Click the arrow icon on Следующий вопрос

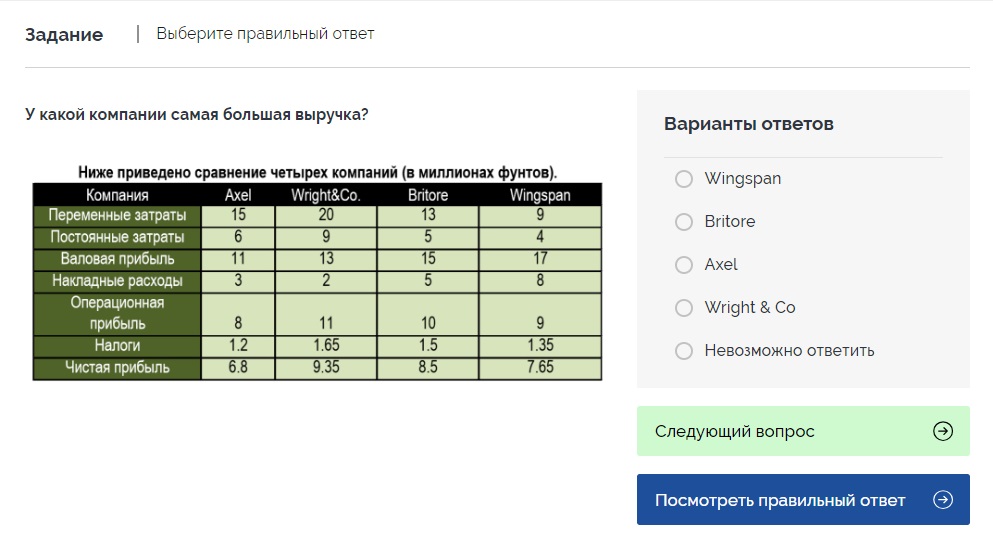942,431
